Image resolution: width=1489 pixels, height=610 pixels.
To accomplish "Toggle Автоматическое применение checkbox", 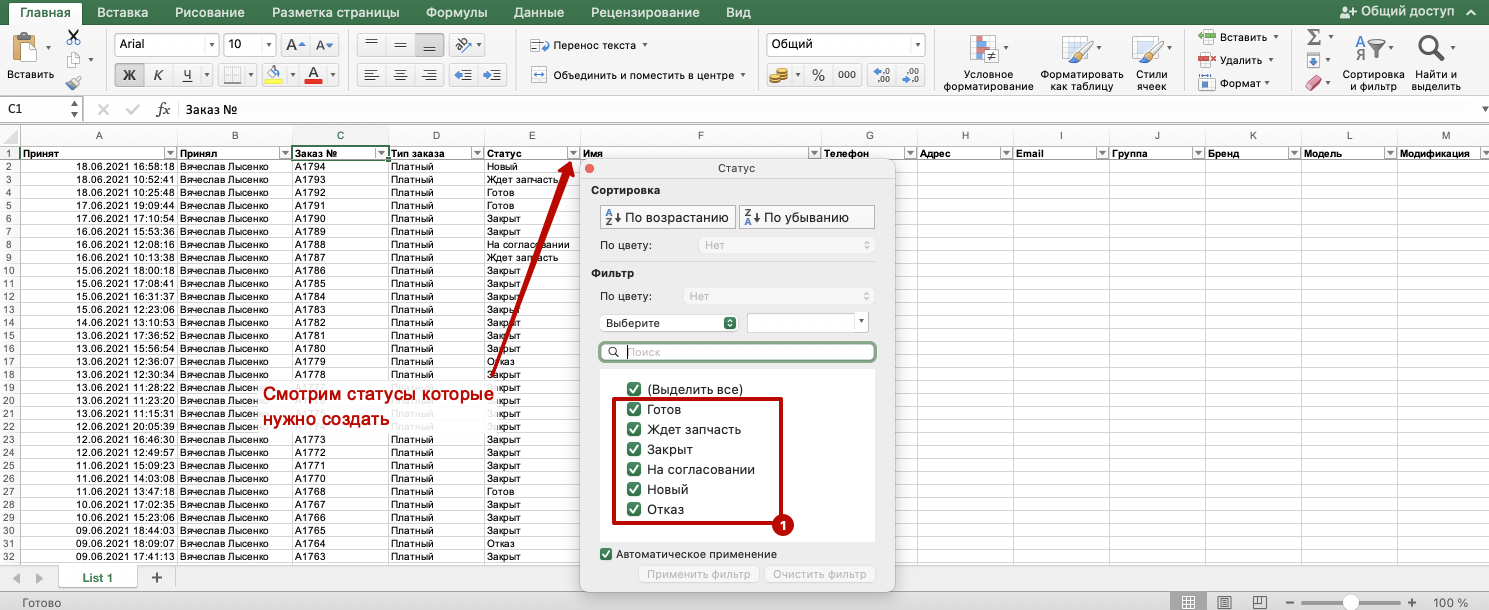I will (x=606, y=554).
